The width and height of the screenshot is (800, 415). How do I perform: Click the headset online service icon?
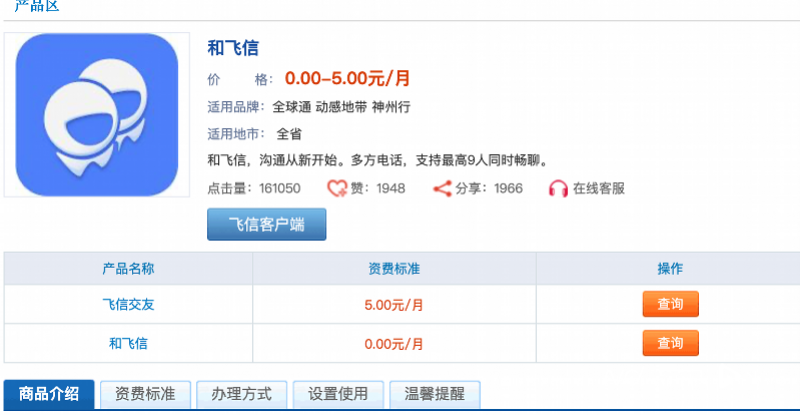(x=558, y=188)
